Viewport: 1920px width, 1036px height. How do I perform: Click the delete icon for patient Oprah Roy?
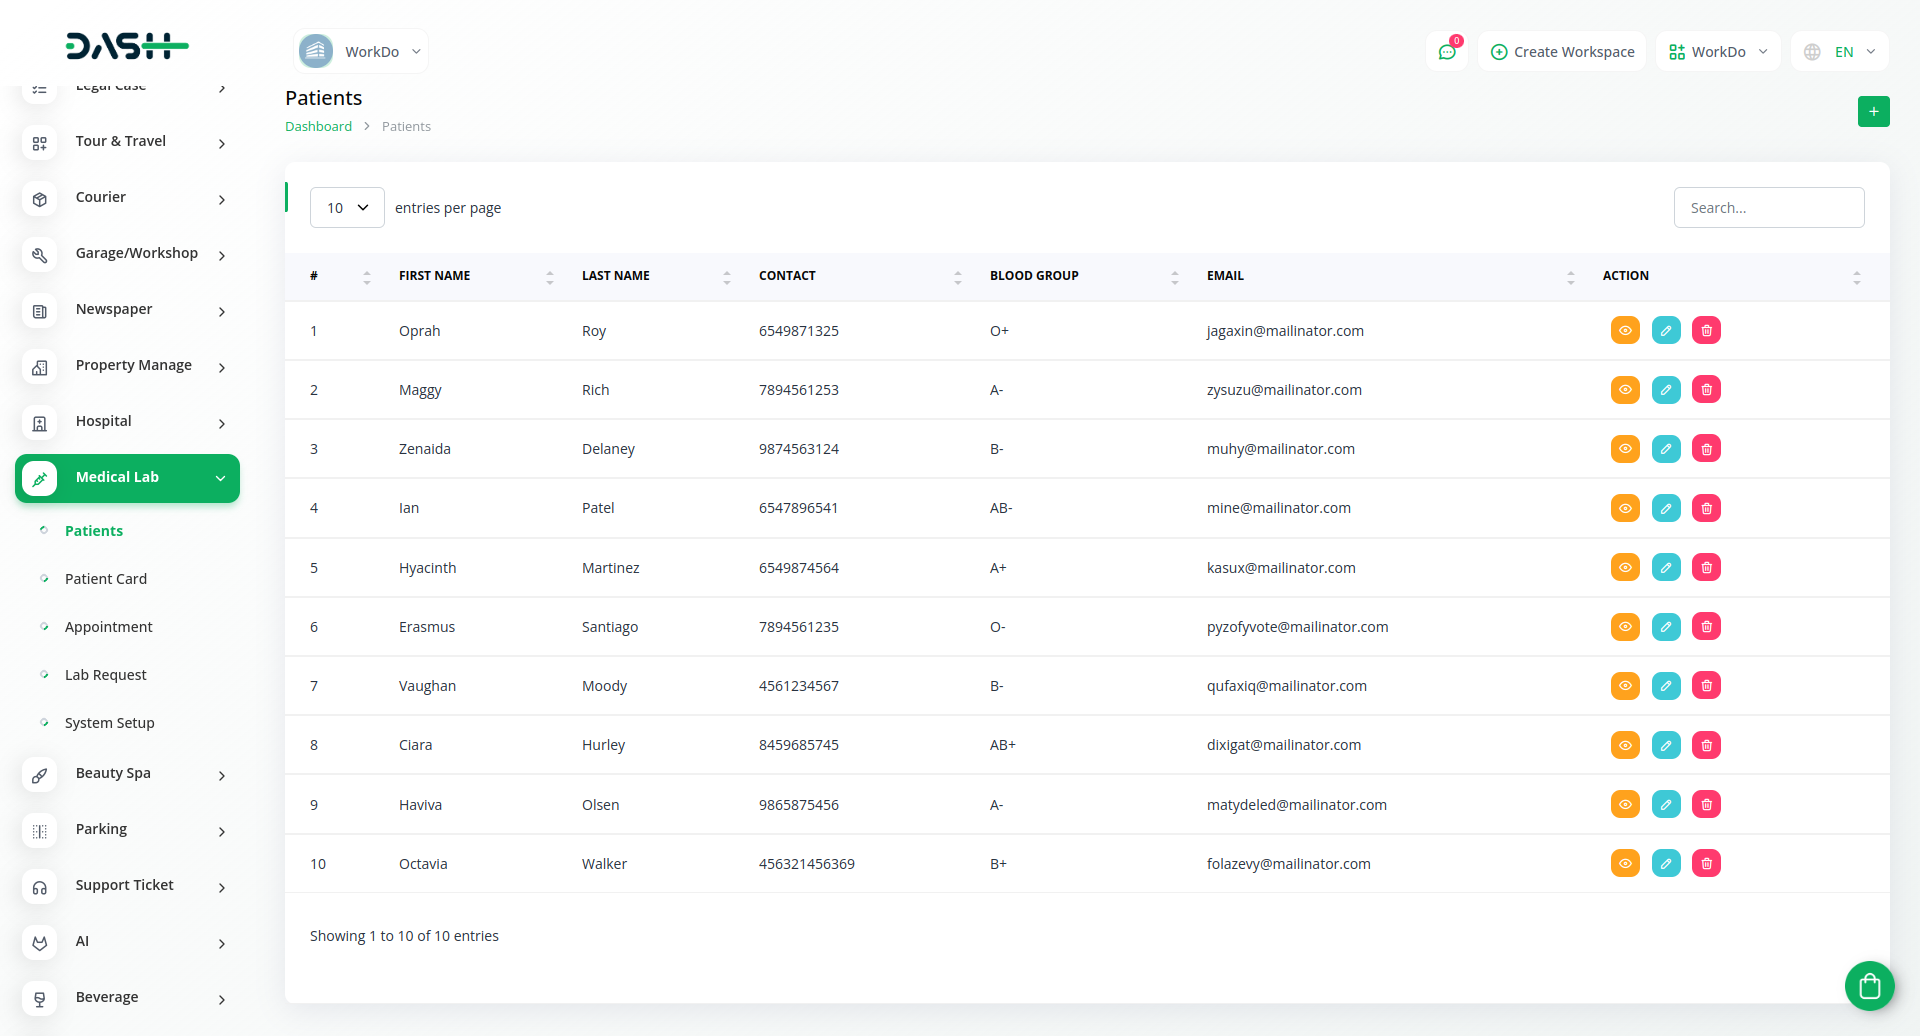[1706, 331]
